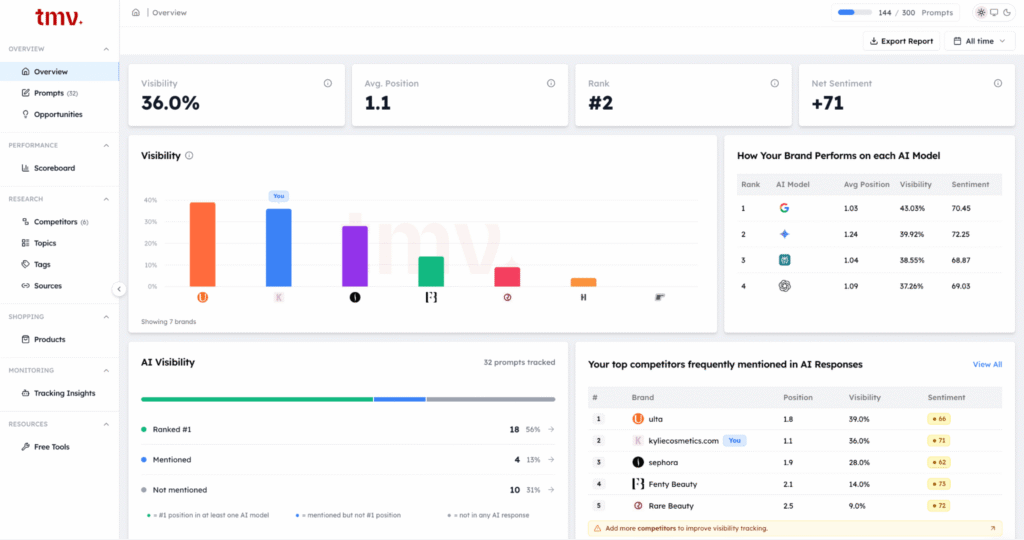Click the H brand logo under chart
The height and width of the screenshot is (540, 1024).
click(x=583, y=297)
